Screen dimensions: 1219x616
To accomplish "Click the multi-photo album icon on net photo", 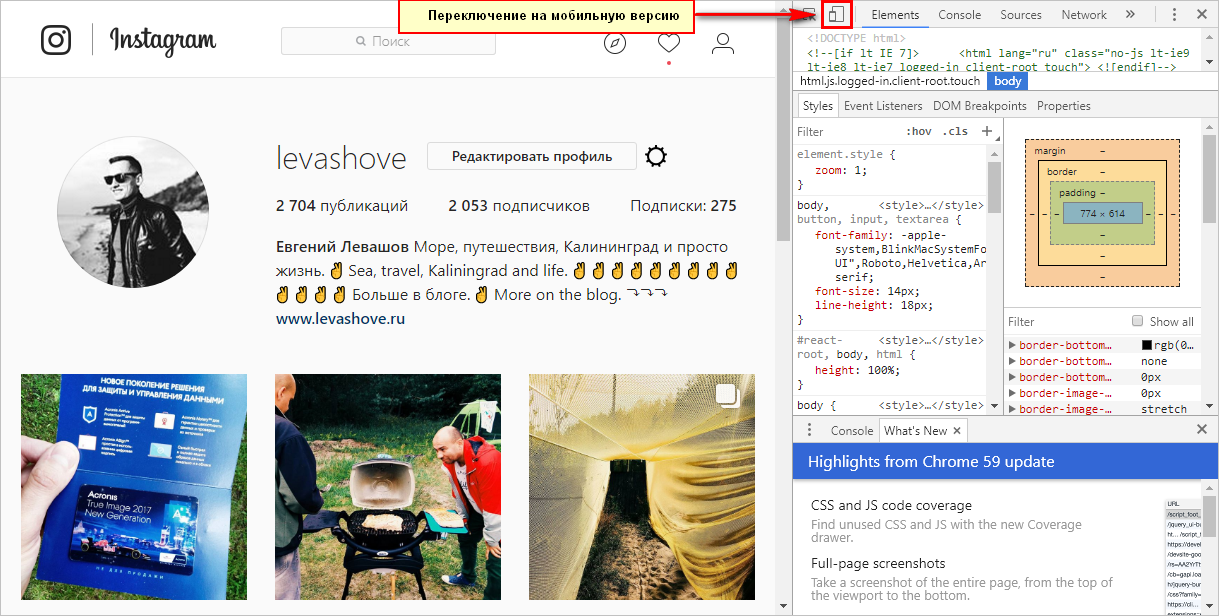I will pyautogui.click(x=727, y=394).
